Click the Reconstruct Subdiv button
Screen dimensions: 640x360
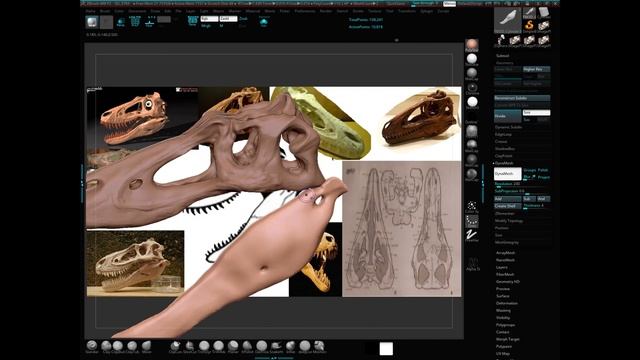[522, 98]
